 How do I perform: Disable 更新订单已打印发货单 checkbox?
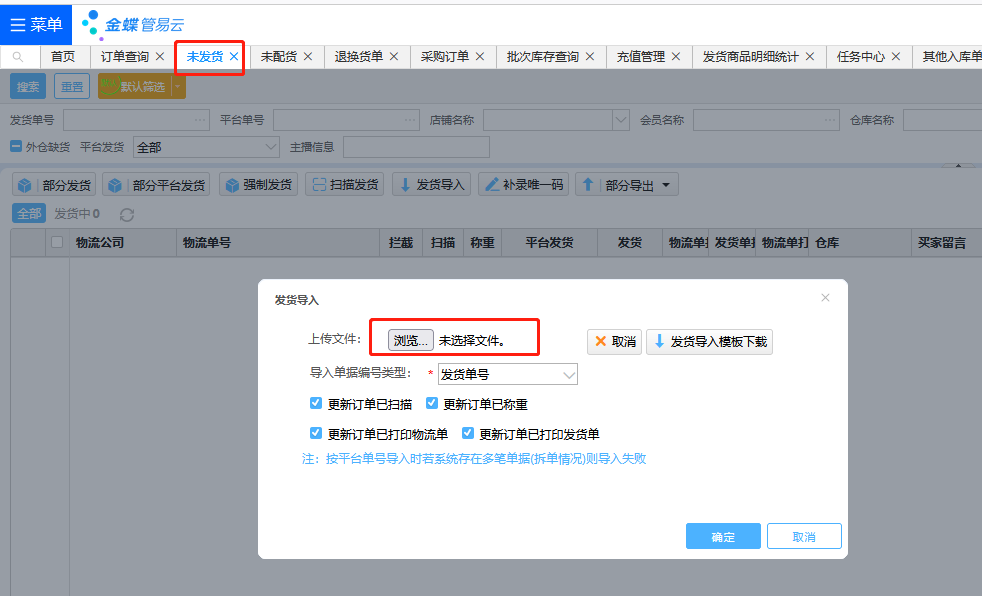pyautogui.click(x=468, y=434)
